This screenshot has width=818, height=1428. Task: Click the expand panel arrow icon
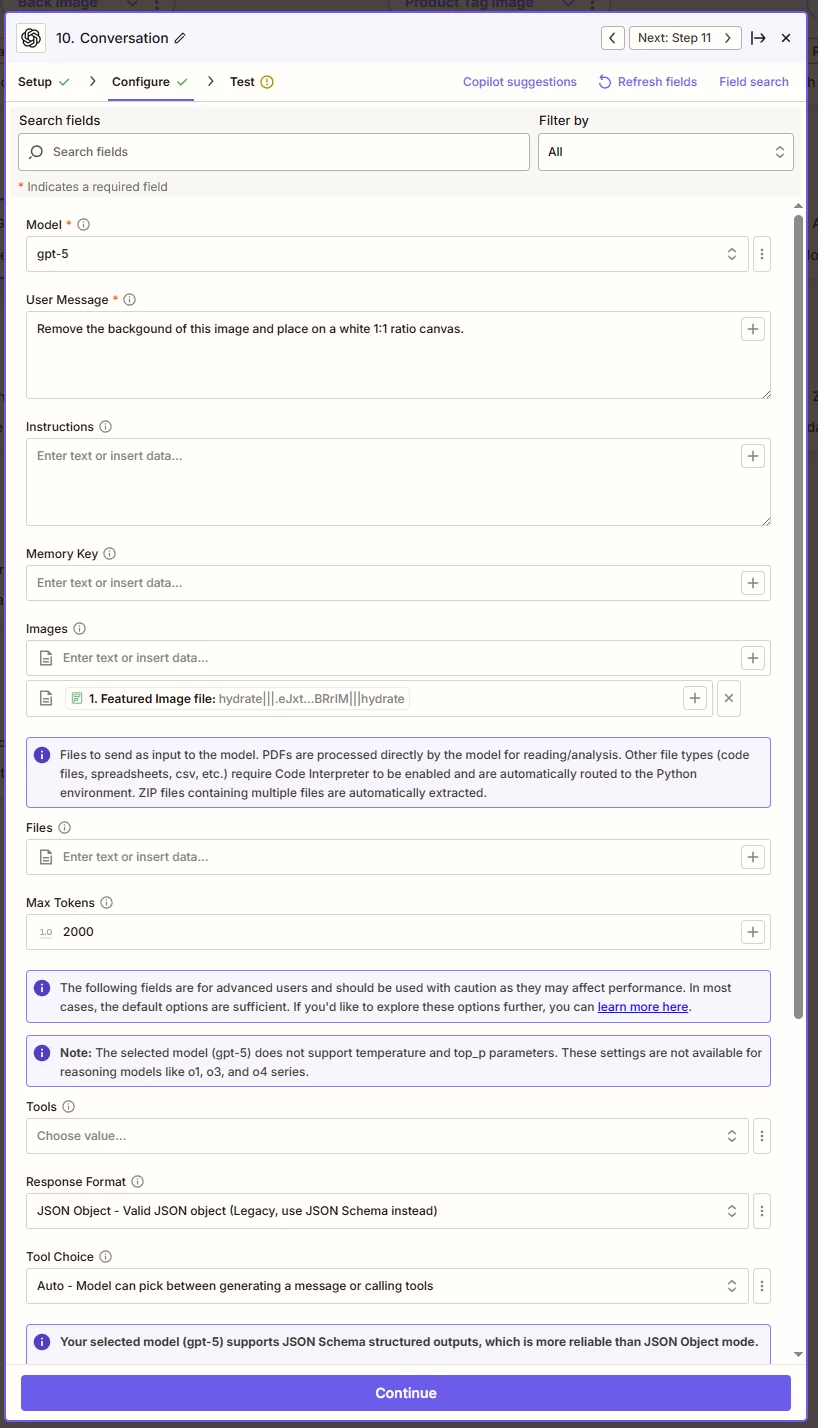(759, 38)
